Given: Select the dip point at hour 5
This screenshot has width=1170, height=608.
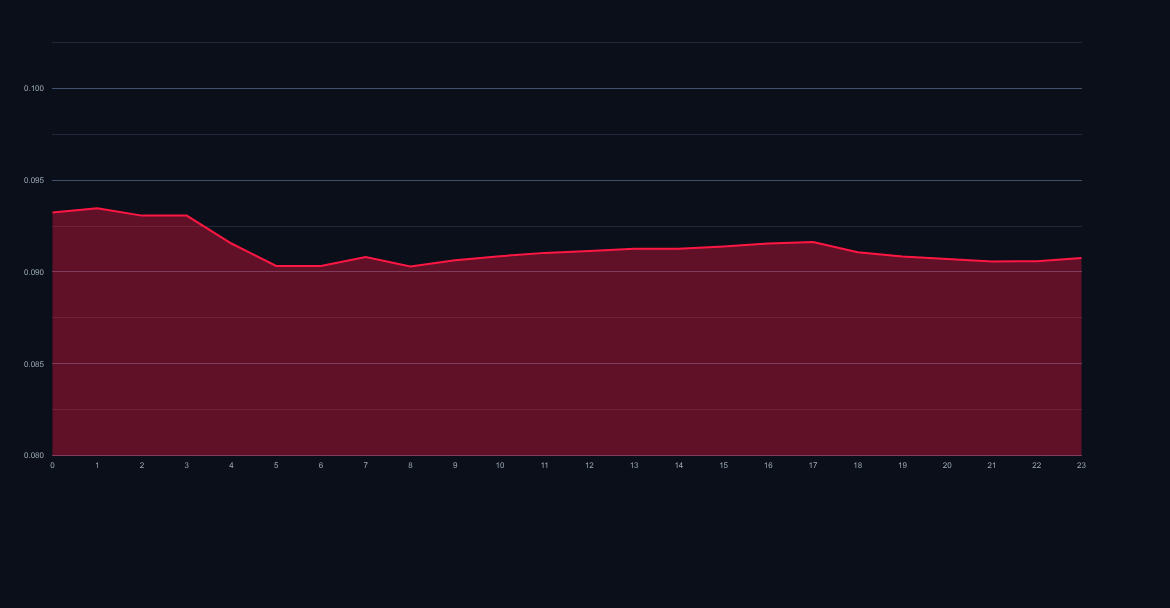Looking at the screenshot, I should 276,266.
